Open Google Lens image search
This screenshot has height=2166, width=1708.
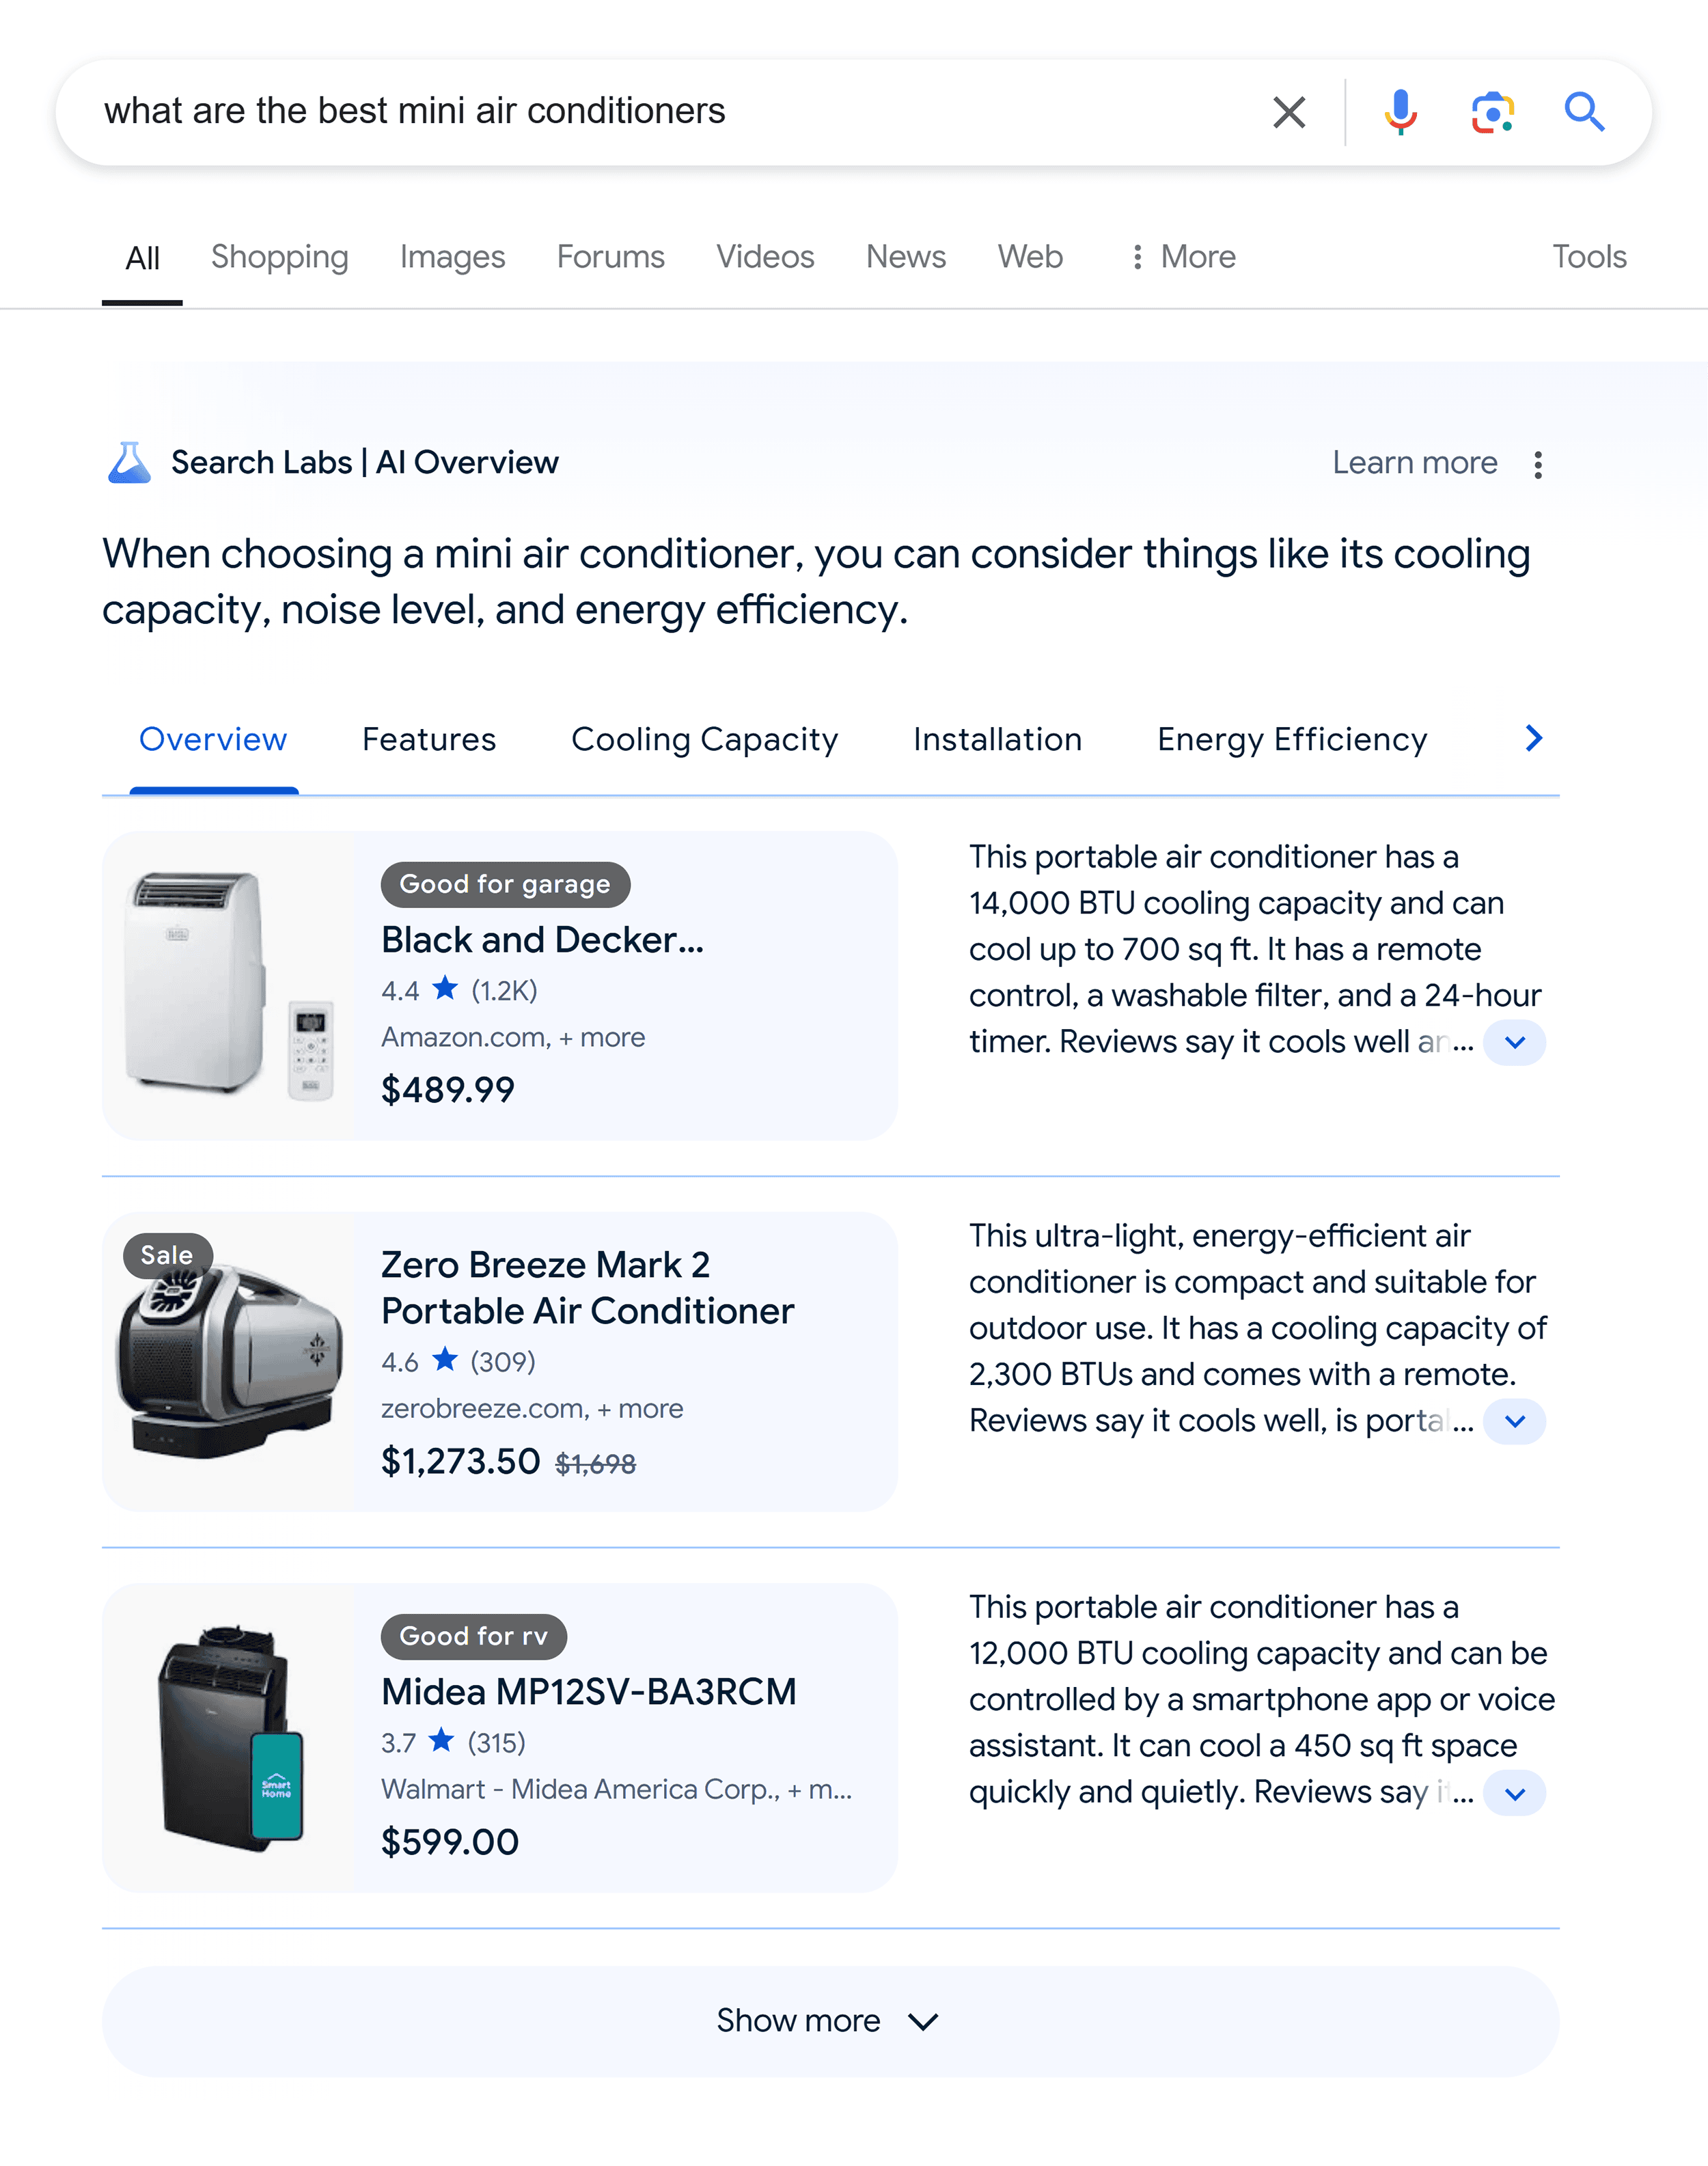[1492, 111]
